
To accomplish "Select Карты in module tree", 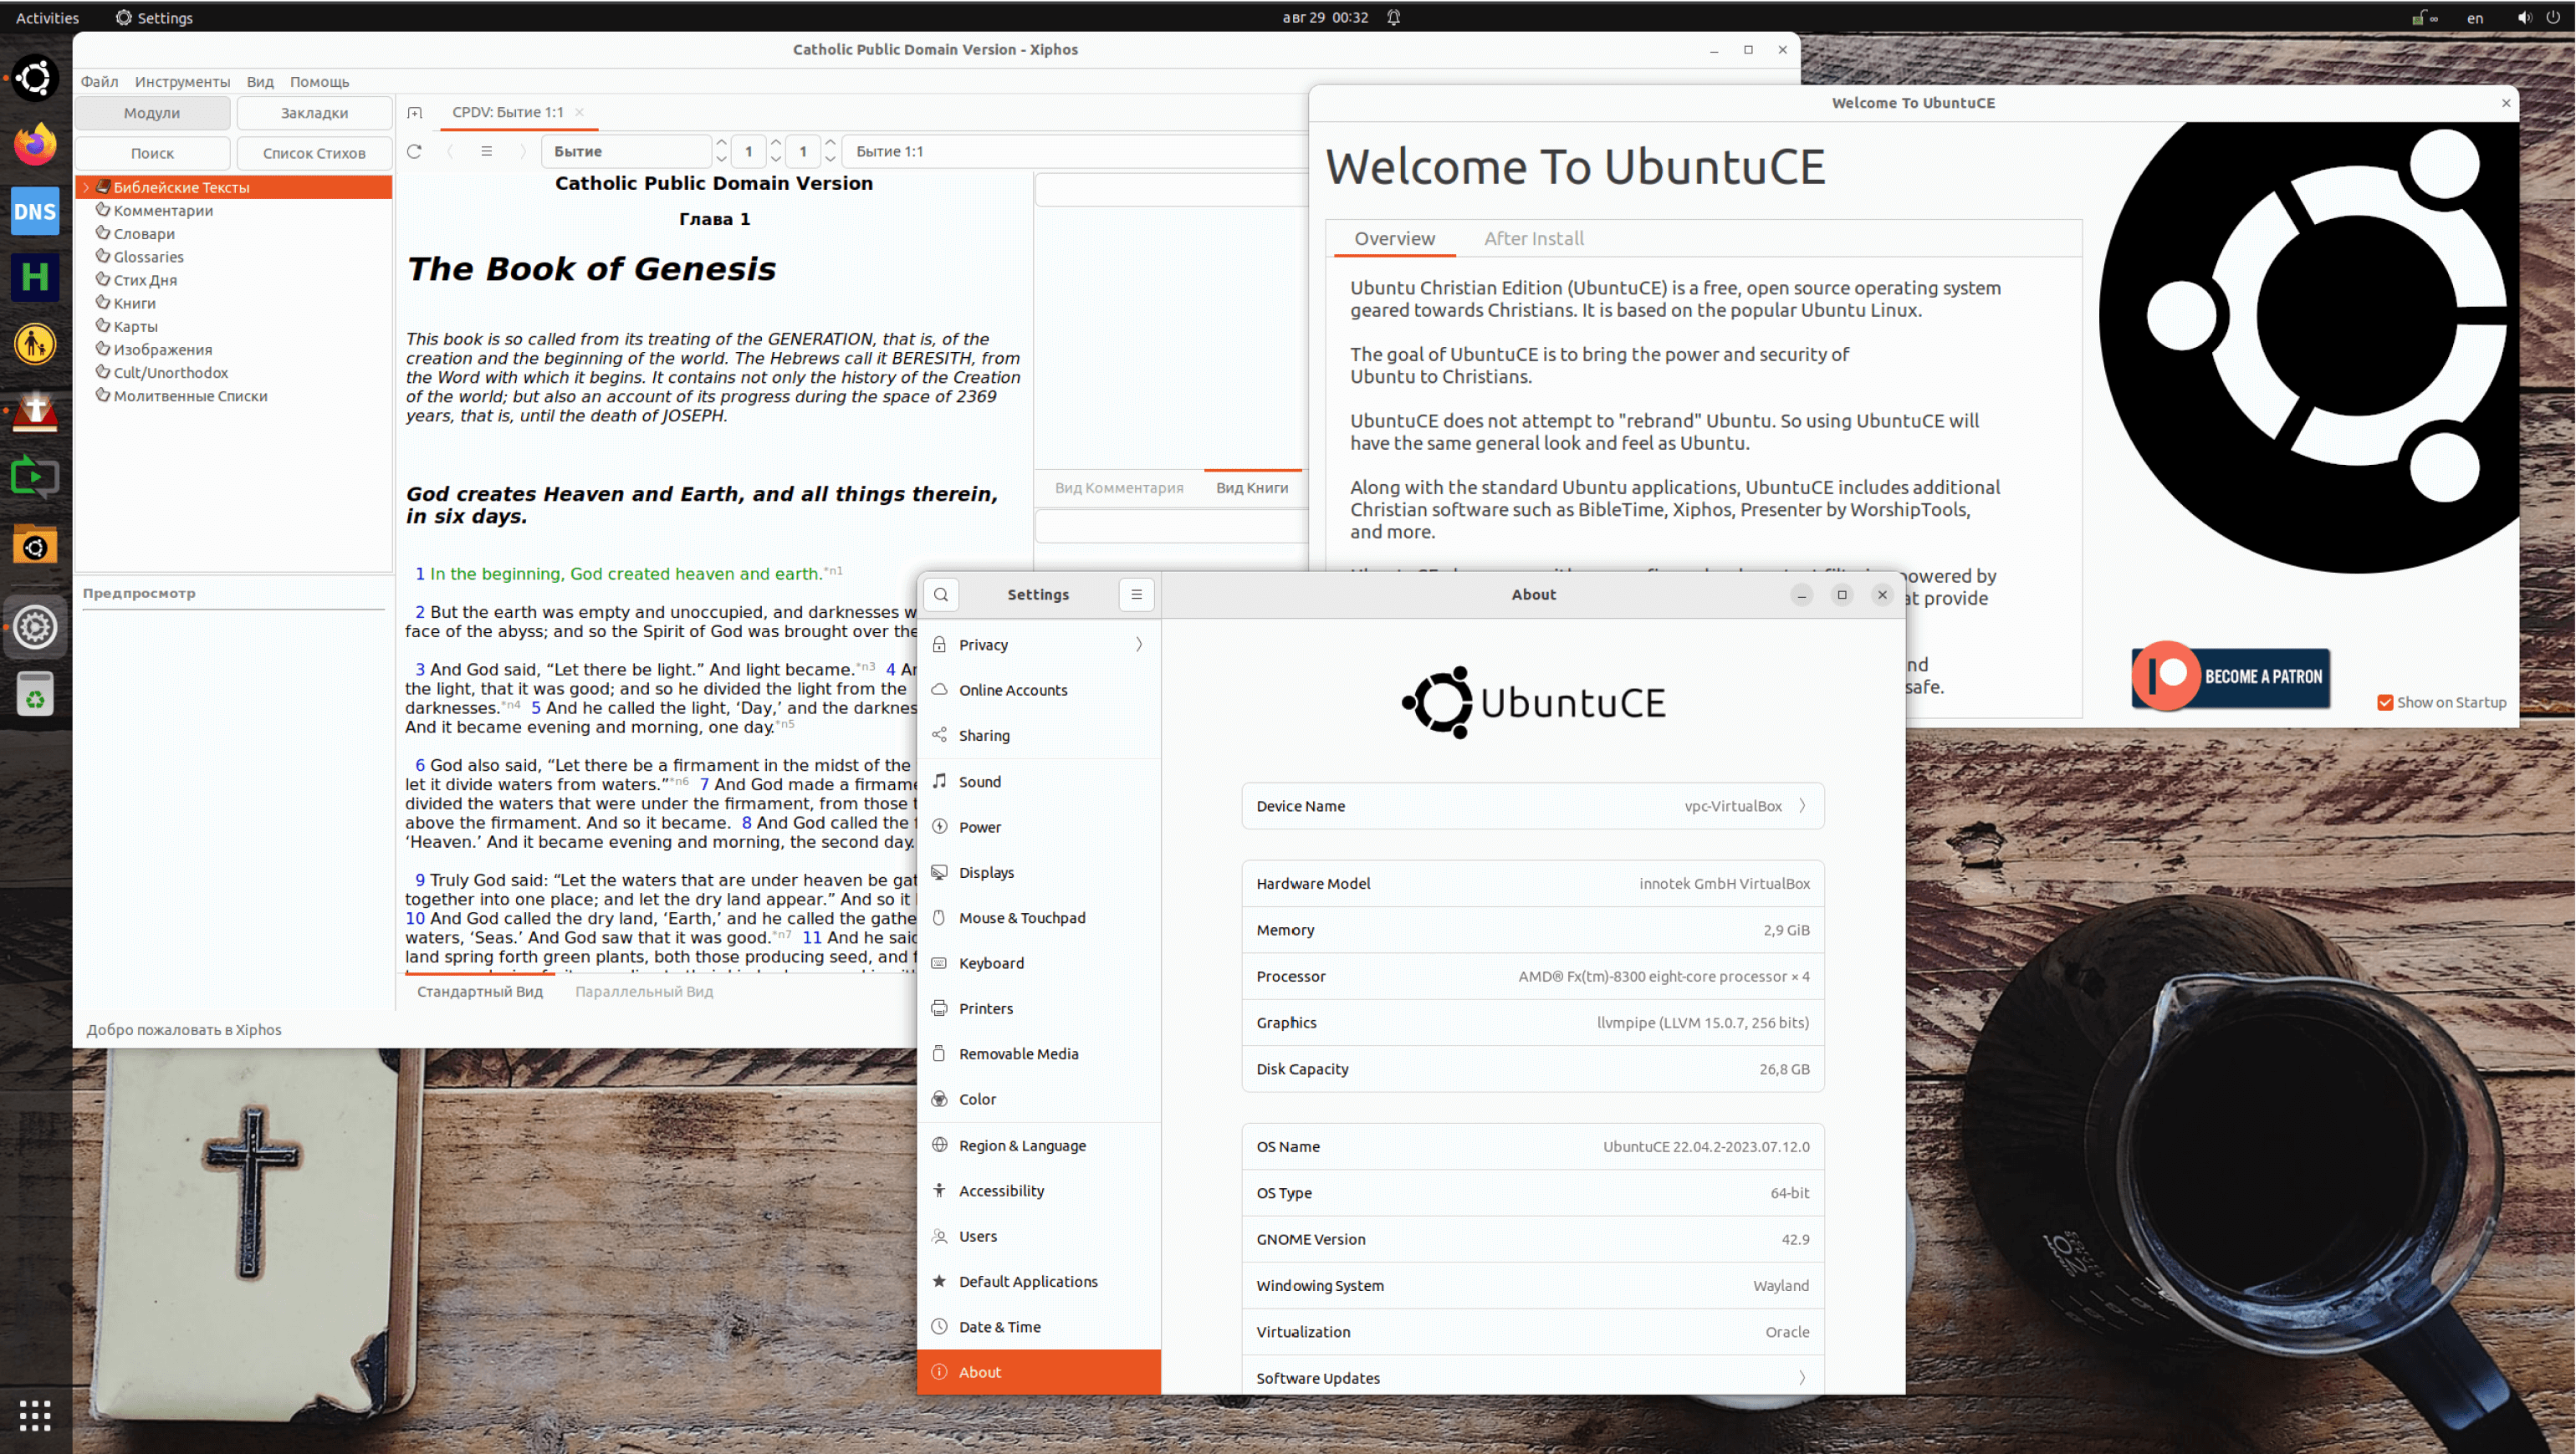I will click(x=135, y=326).
